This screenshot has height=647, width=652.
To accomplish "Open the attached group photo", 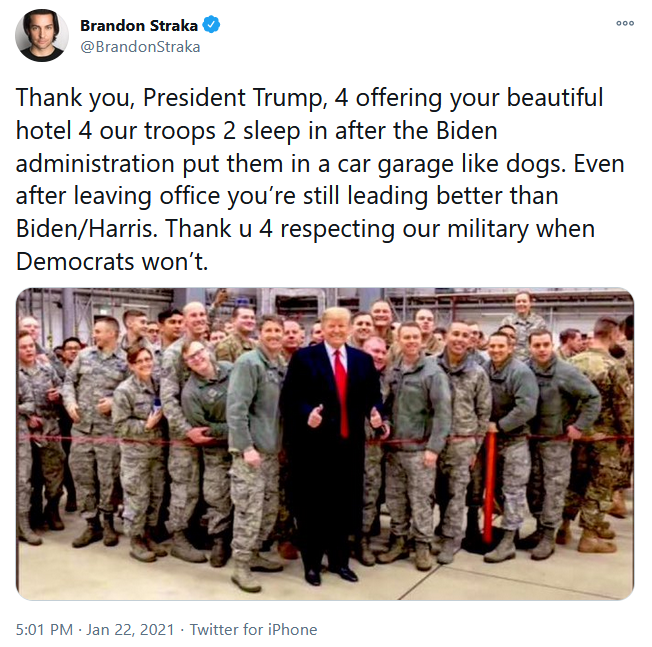I will coord(325,444).
